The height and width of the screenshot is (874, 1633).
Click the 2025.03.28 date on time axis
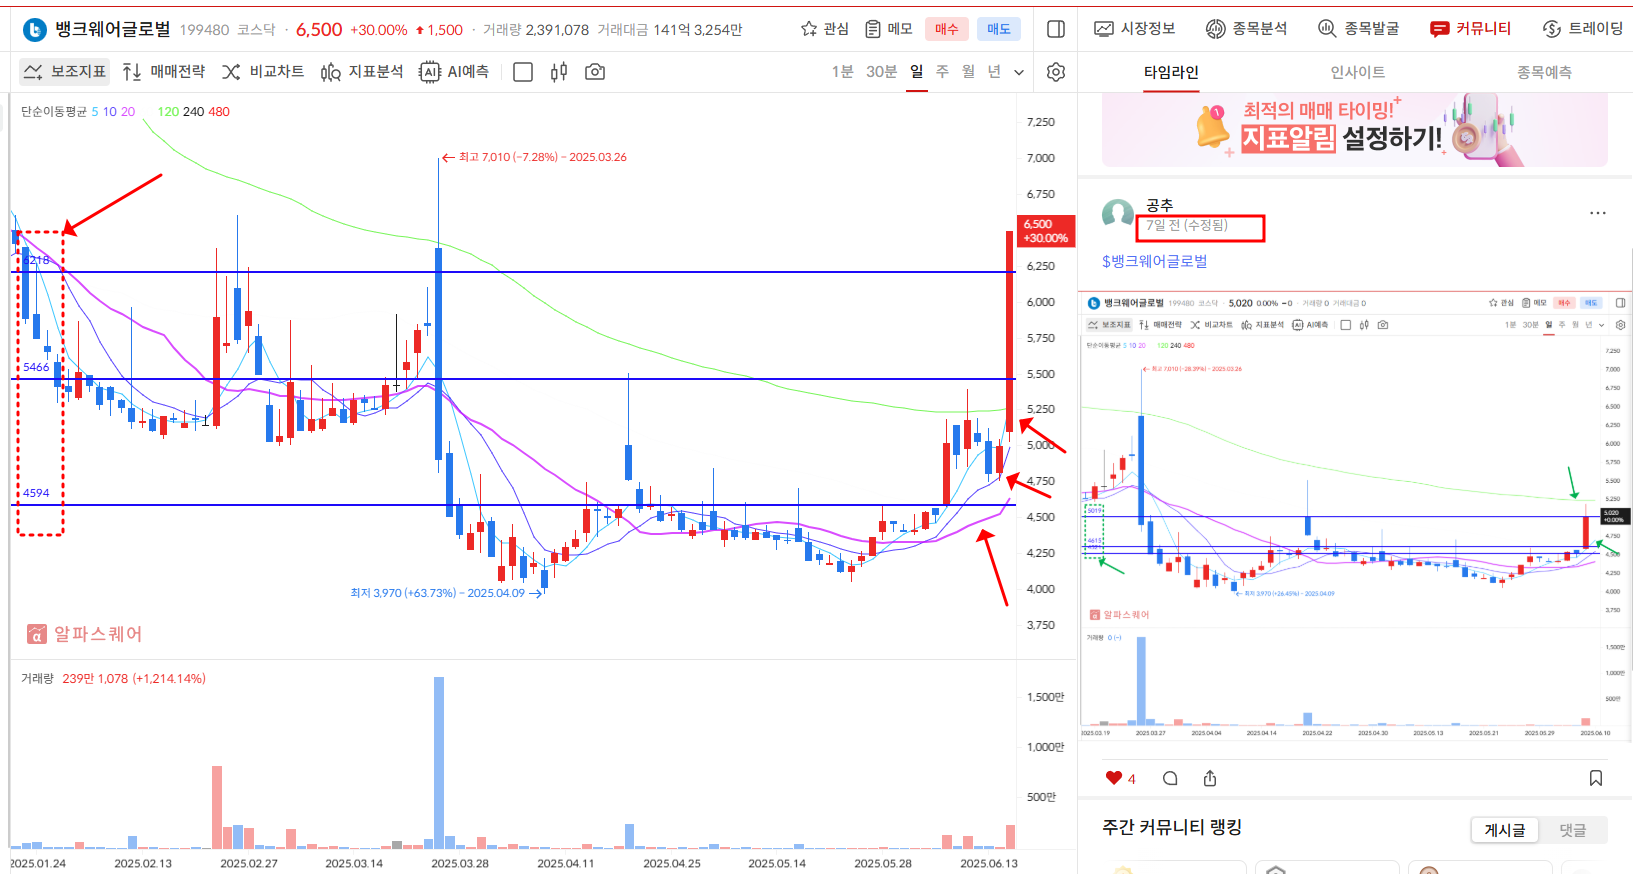pyautogui.click(x=460, y=863)
